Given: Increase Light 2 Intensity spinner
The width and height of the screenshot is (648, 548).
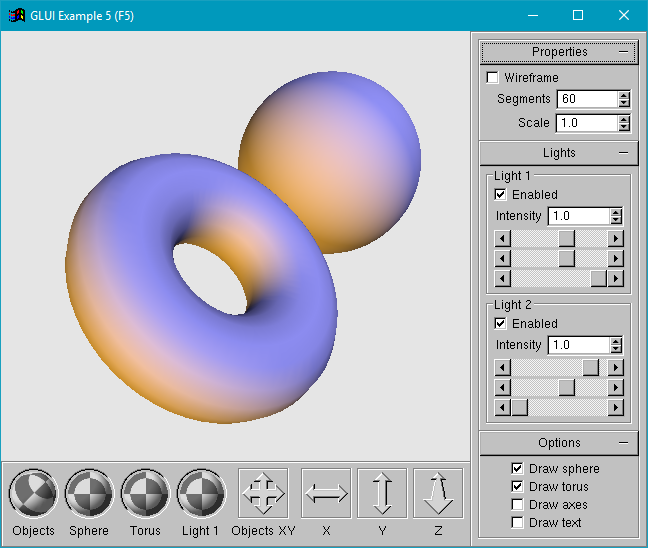Looking at the screenshot, I should click(616, 341).
